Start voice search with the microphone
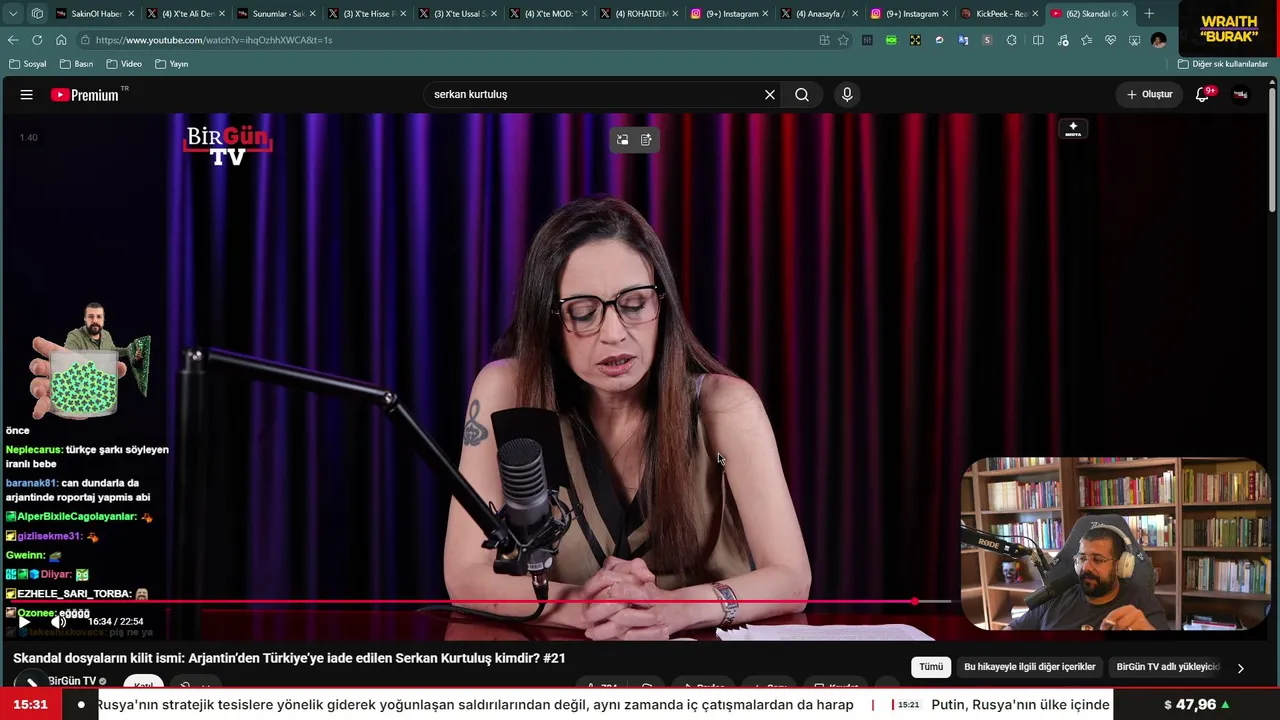Image resolution: width=1280 pixels, height=720 pixels. (x=847, y=95)
